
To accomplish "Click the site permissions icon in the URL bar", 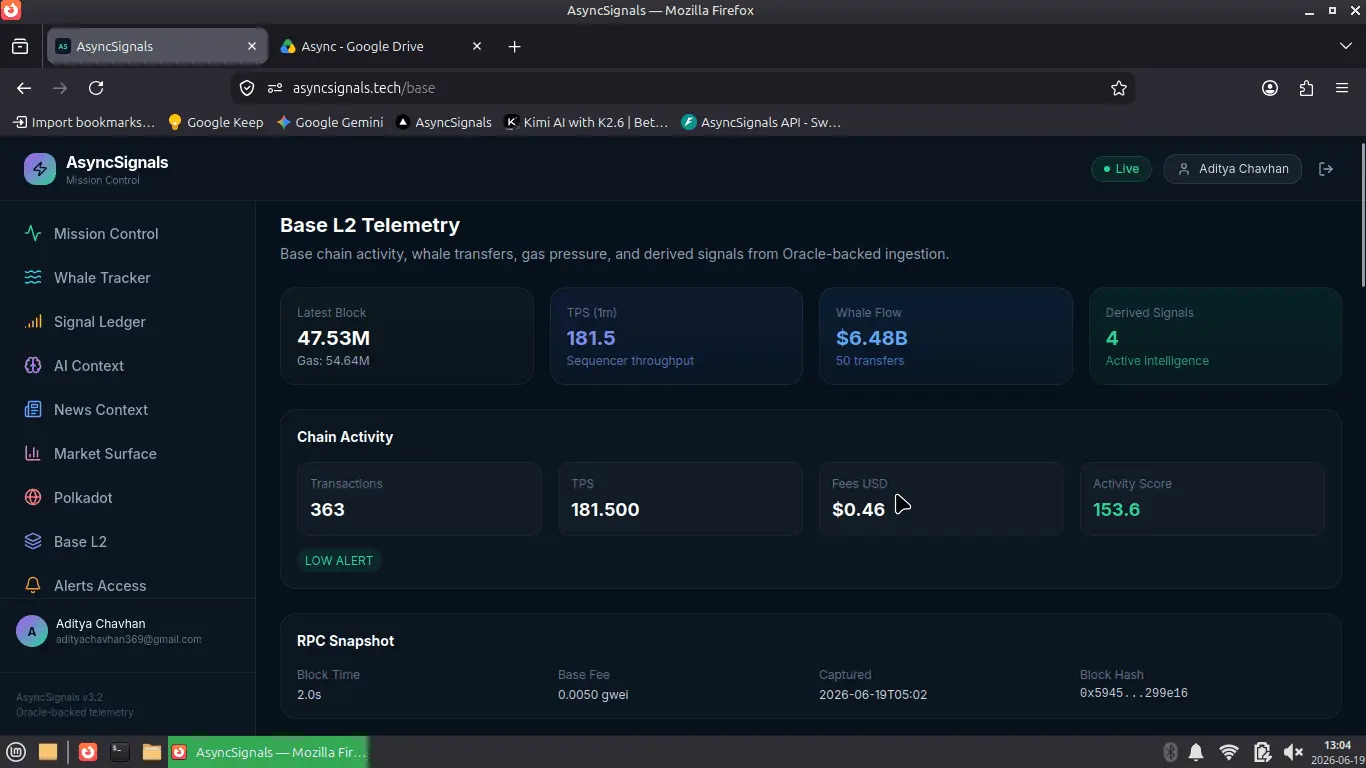I will coord(276,88).
